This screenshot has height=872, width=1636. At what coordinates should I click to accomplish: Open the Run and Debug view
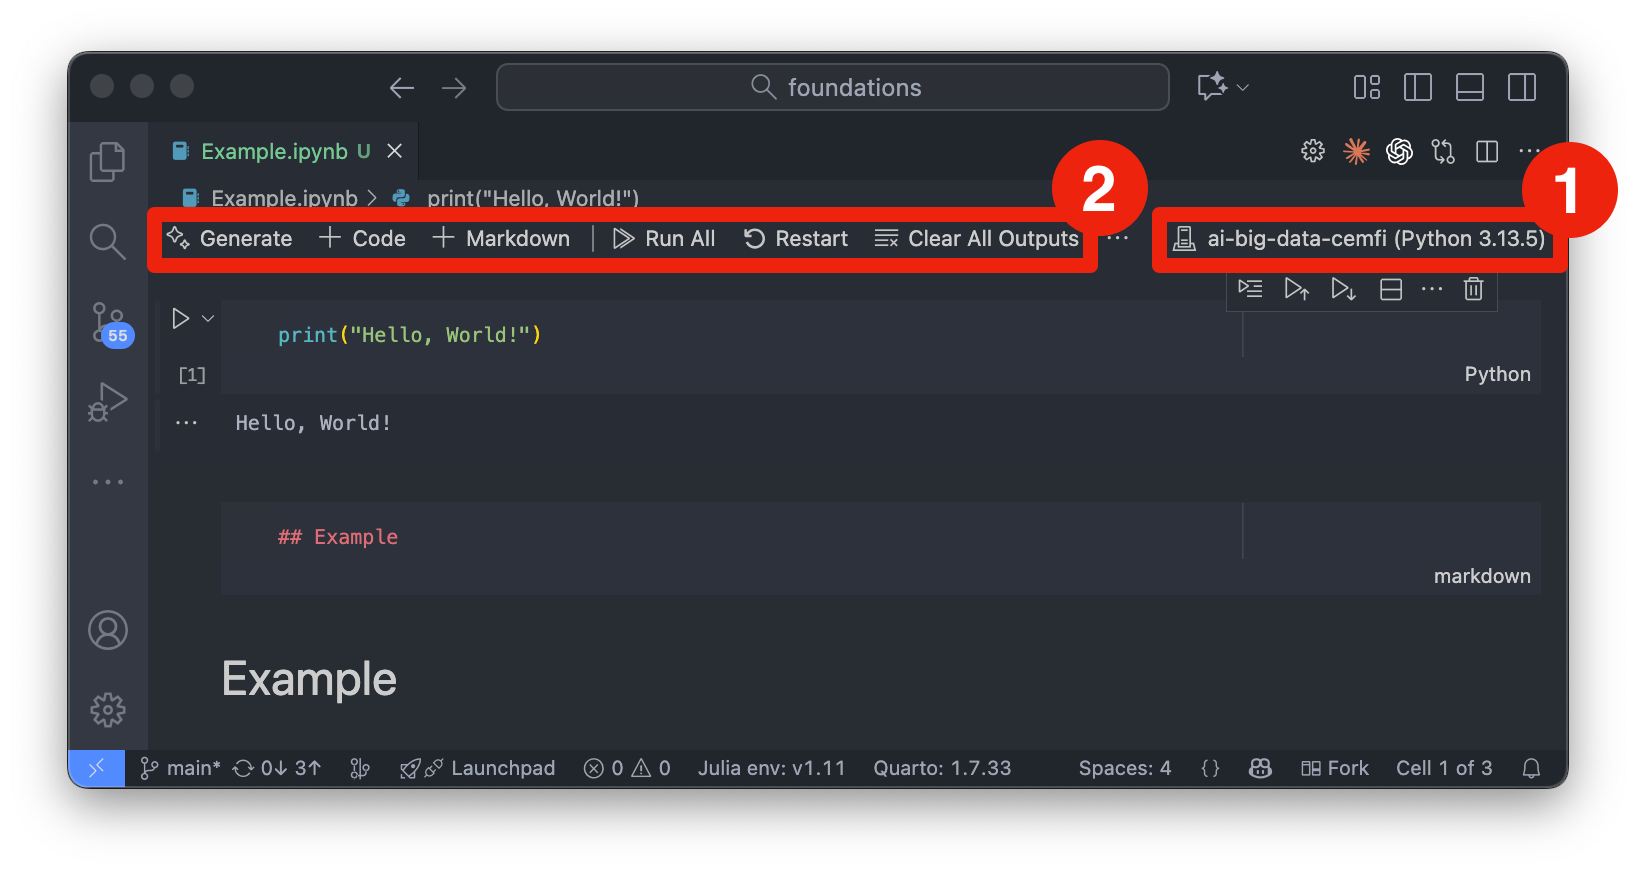(x=107, y=402)
